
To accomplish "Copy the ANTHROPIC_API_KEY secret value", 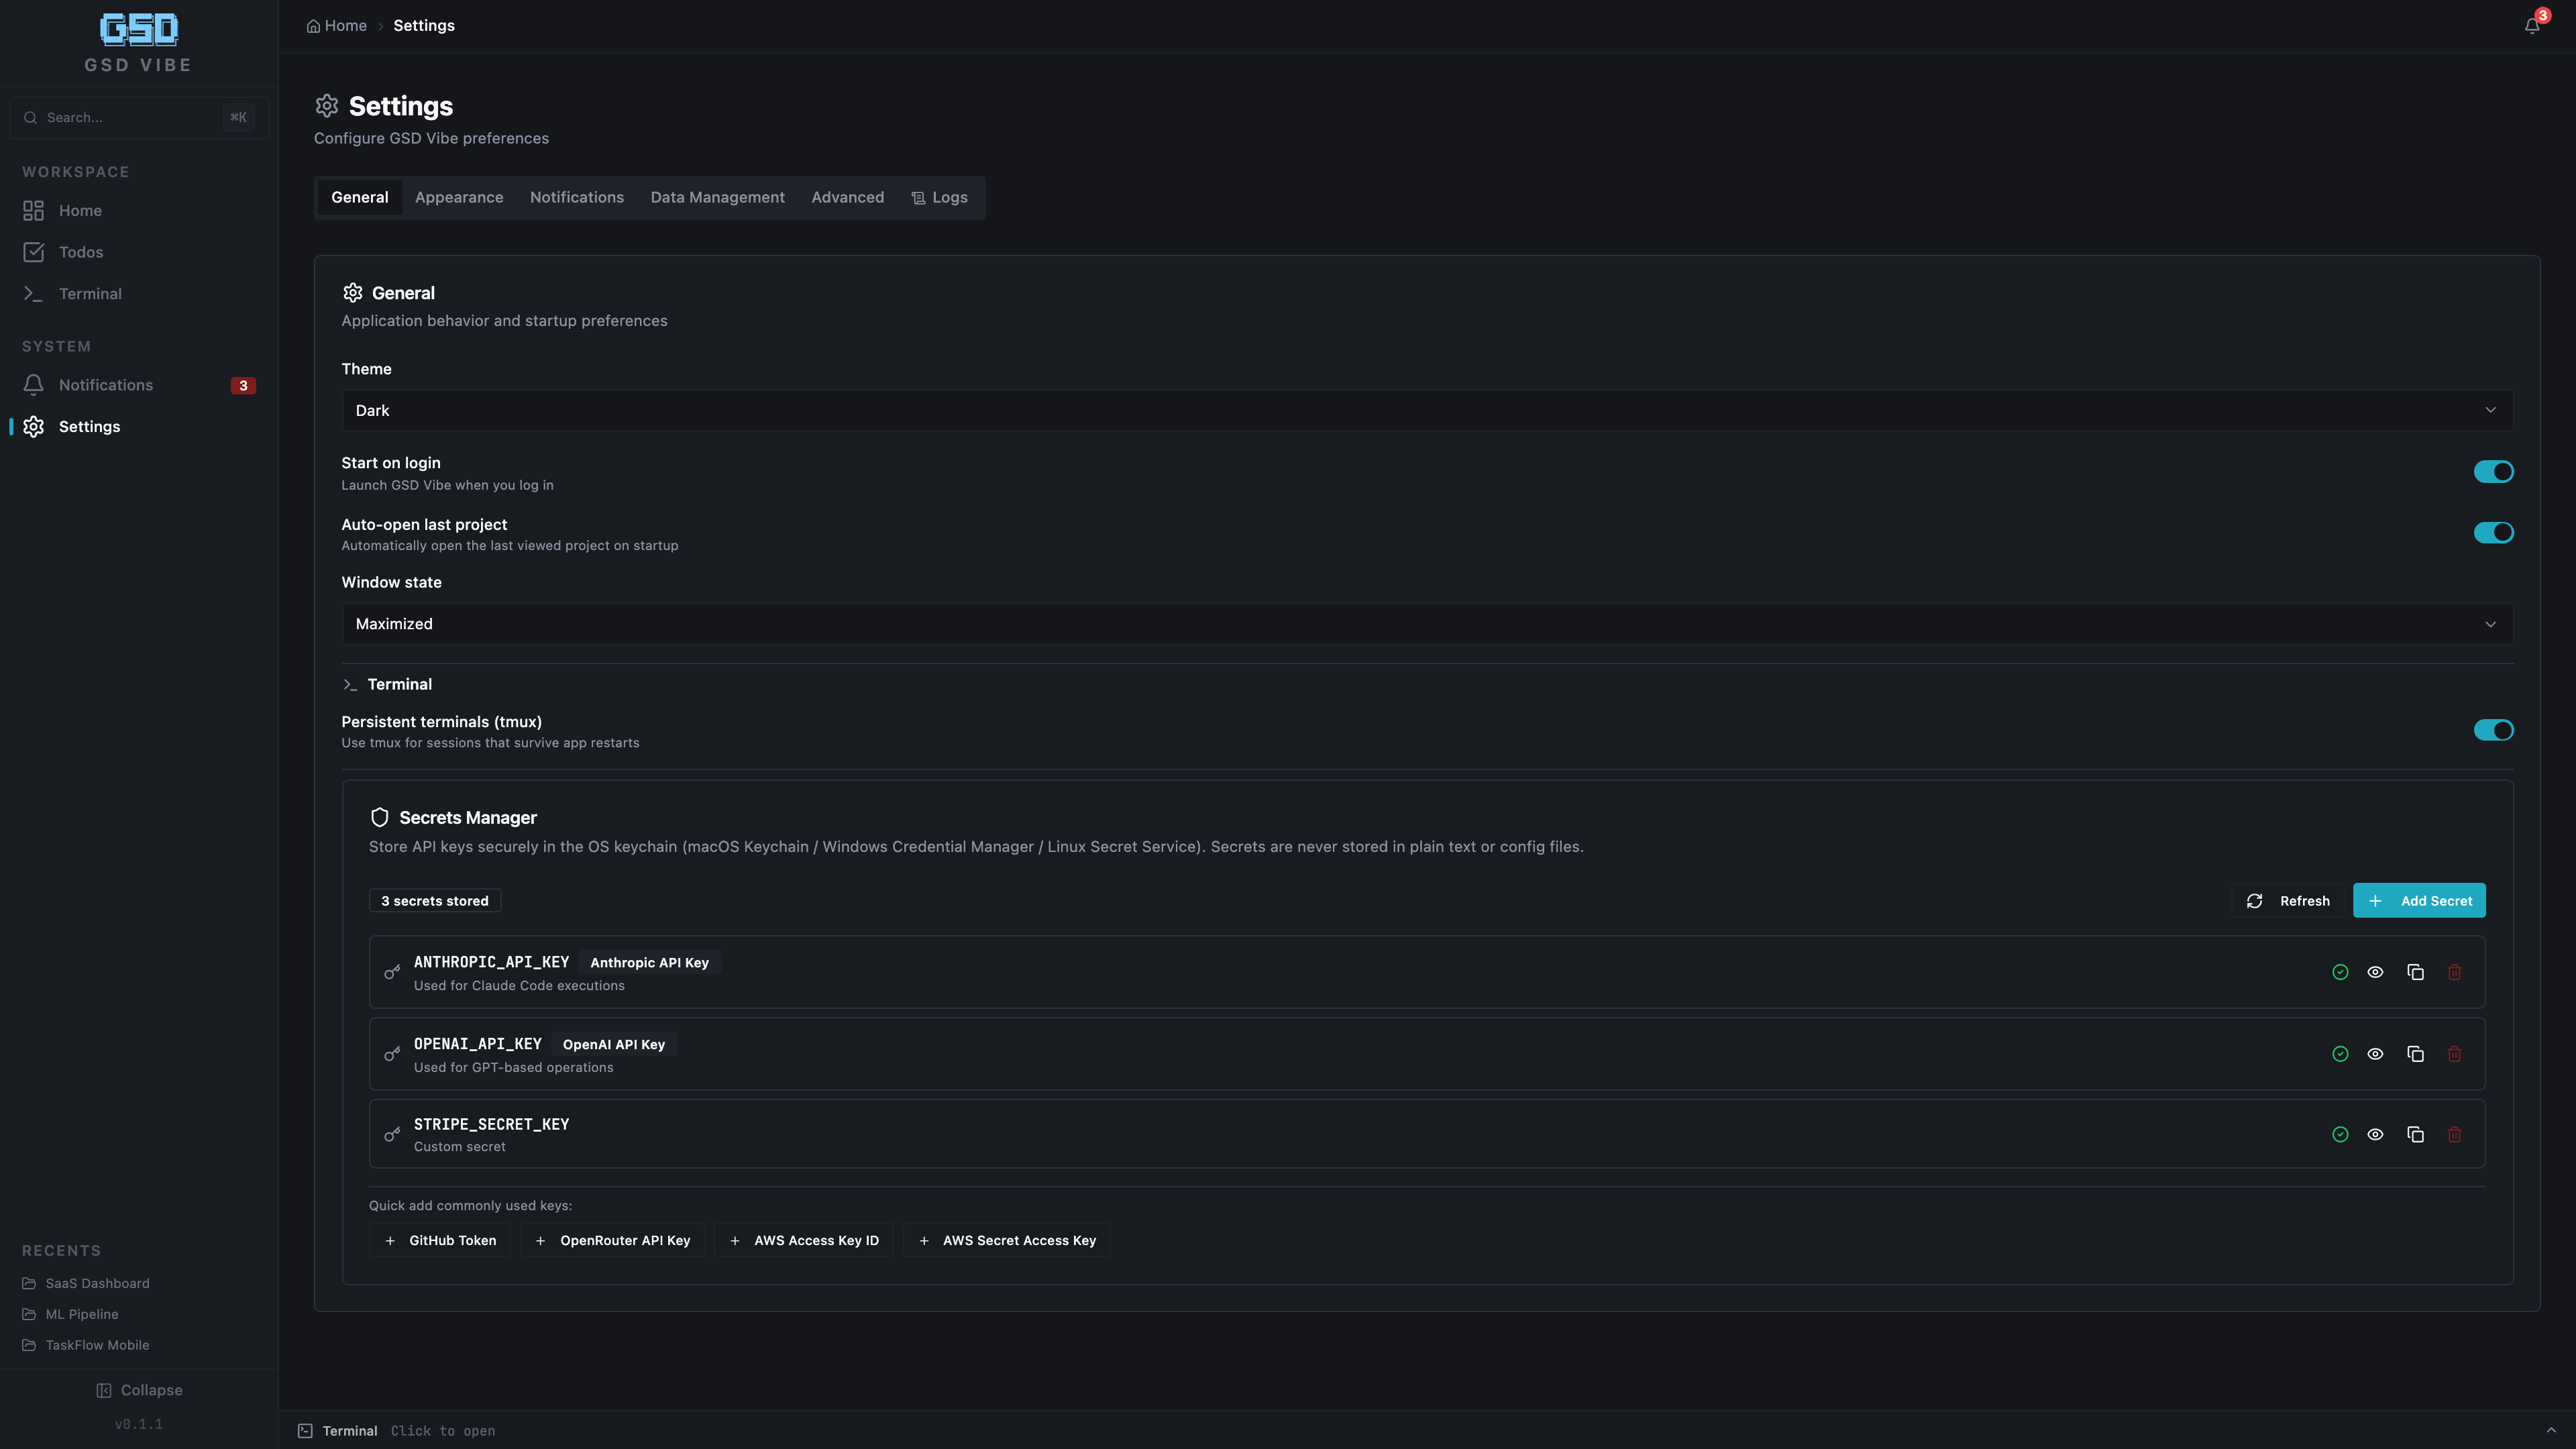I will [2416, 971].
